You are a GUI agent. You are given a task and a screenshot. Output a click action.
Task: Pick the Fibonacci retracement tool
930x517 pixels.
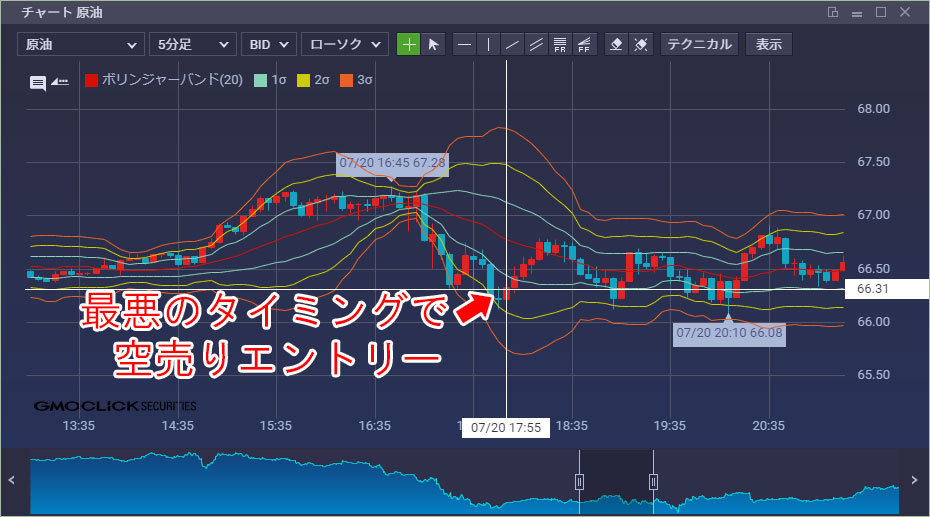pos(560,44)
